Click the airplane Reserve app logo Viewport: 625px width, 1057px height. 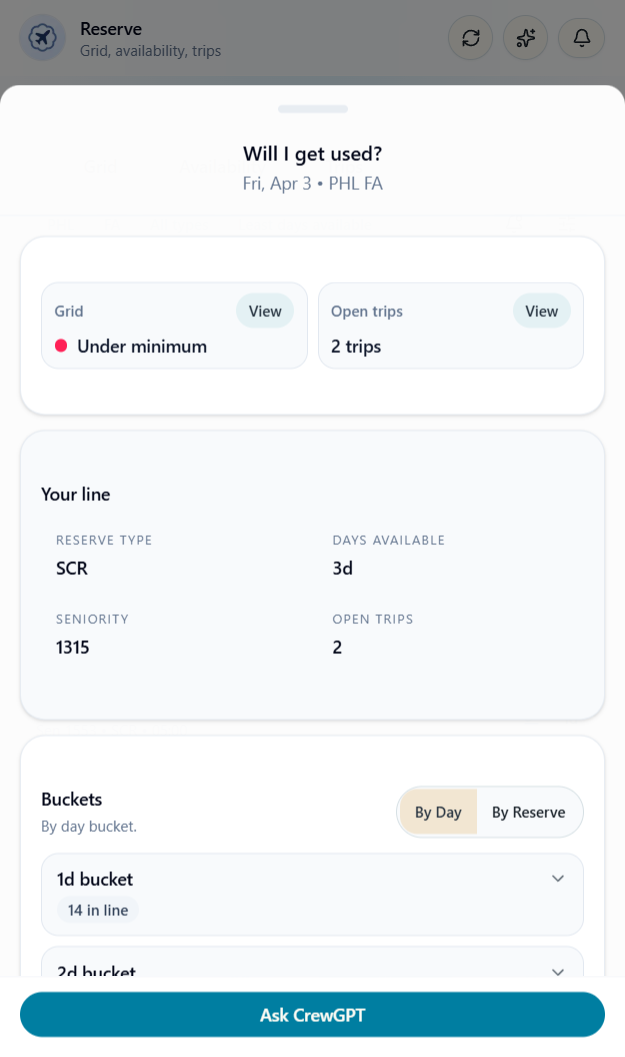(x=42, y=38)
